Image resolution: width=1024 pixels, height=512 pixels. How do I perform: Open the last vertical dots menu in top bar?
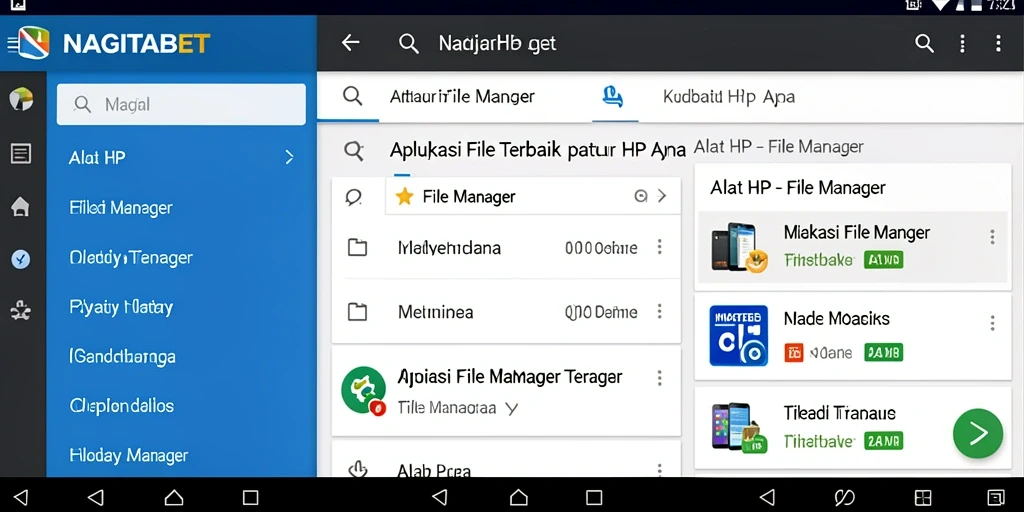point(998,44)
